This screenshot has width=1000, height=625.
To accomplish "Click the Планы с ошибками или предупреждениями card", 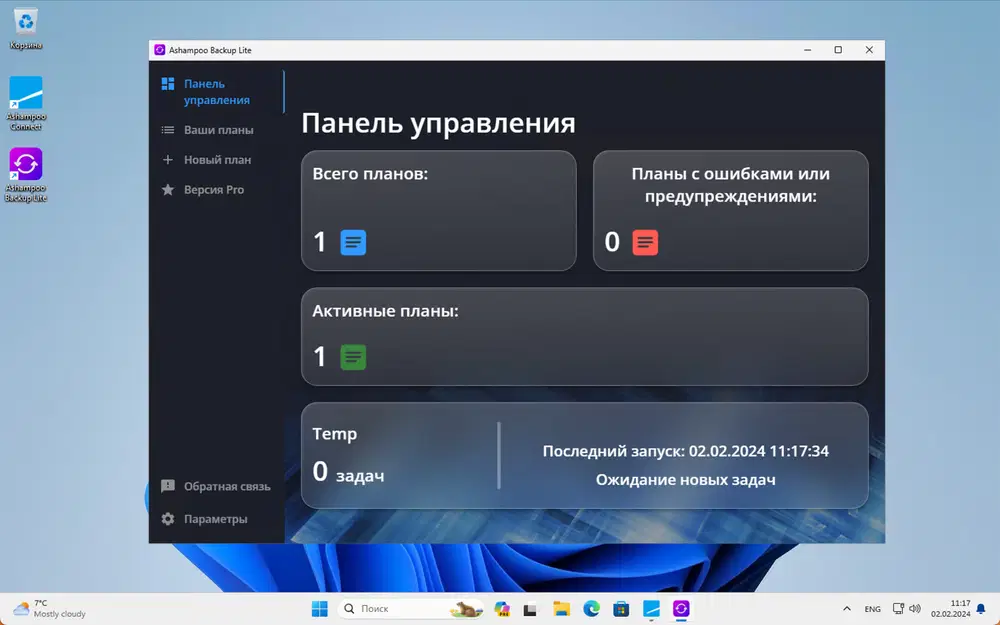I will point(731,211).
